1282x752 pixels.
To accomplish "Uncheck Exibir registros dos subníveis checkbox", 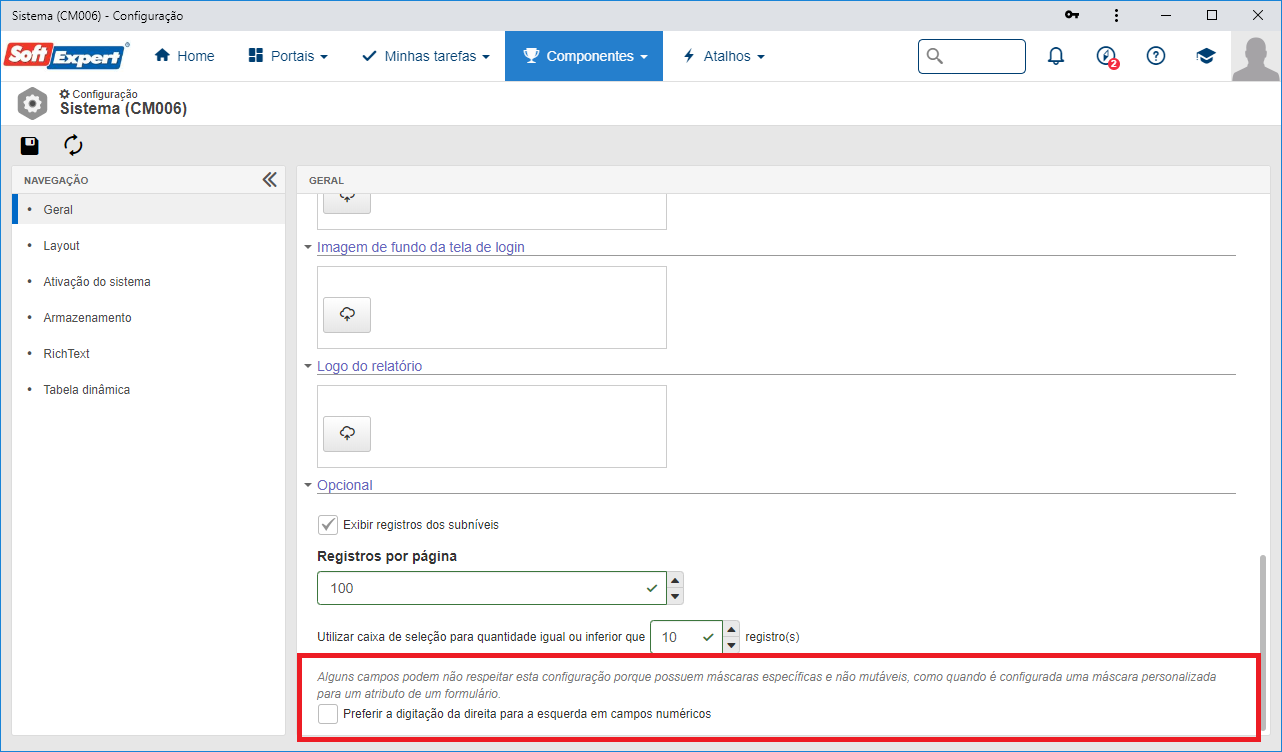I will pyautogui.click(x=327, y=524).
